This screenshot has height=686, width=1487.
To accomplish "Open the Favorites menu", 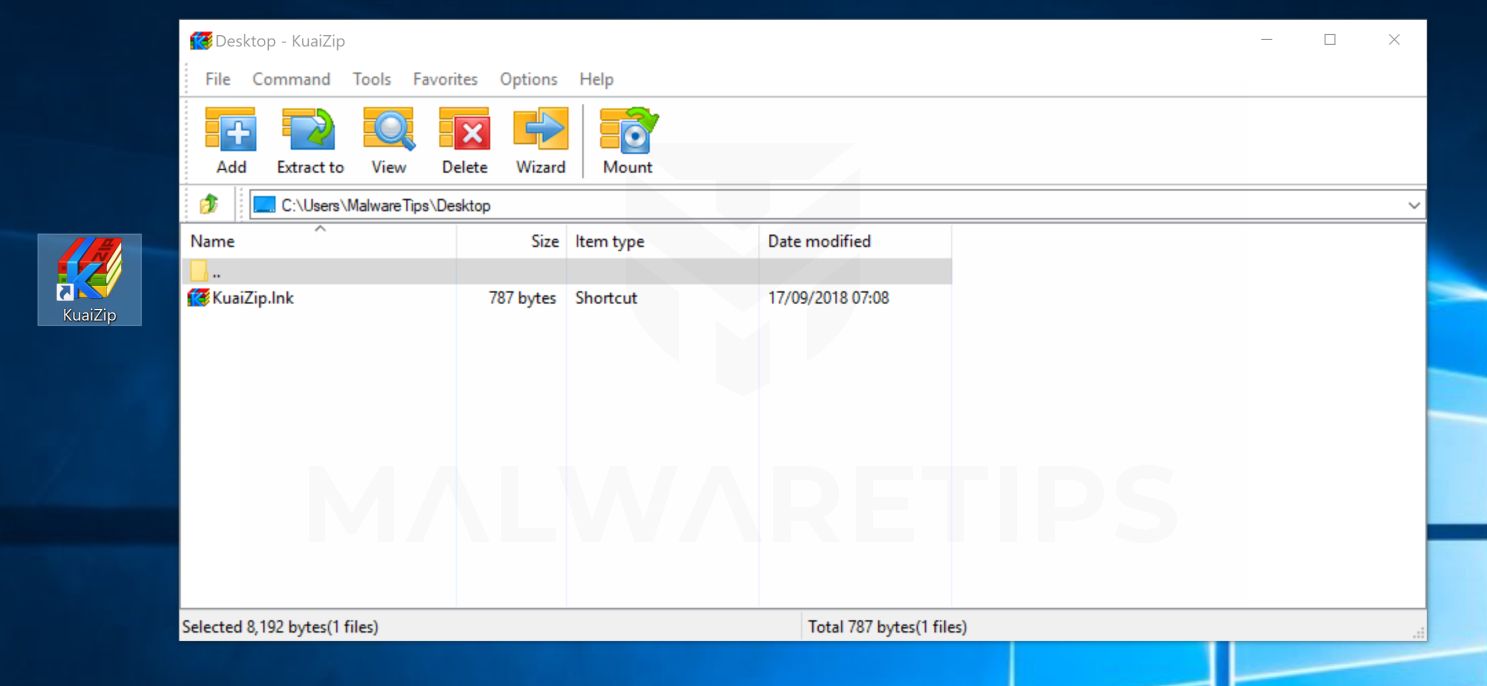I will [445, 79].
